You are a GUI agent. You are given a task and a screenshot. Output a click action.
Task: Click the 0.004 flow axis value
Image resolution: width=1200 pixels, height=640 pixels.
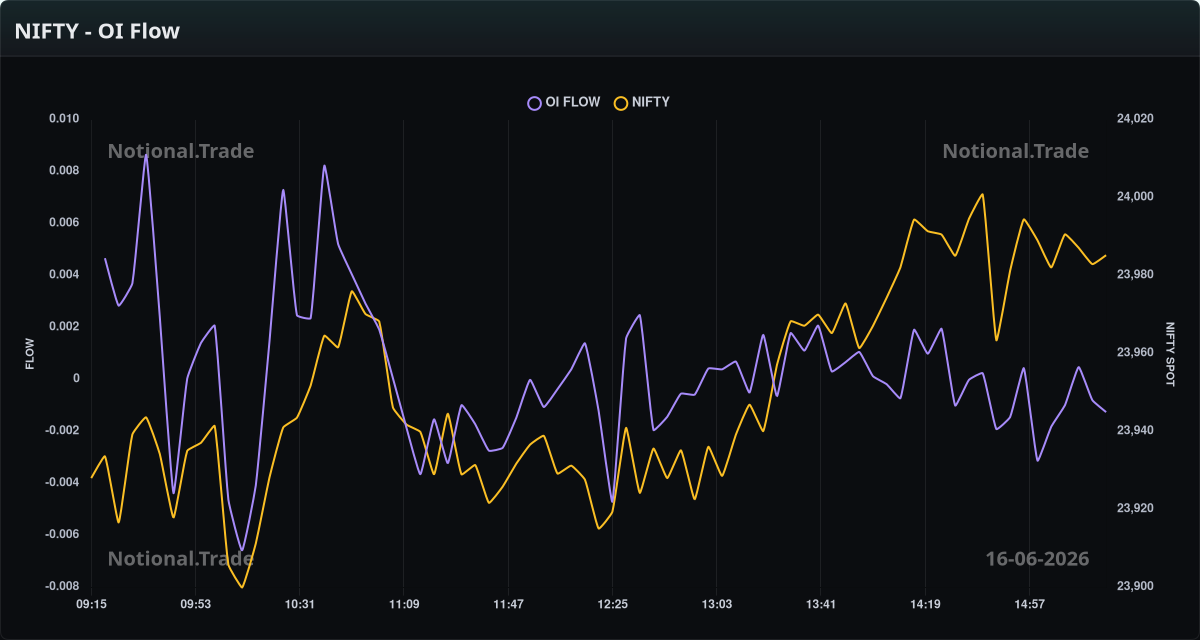(x=64, y=275)
